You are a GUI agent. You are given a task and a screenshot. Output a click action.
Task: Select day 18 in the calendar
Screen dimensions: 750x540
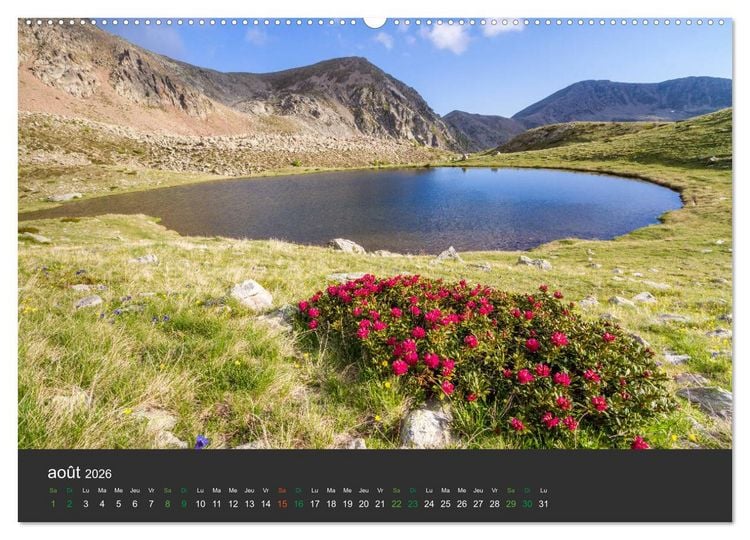coord(331,504)
